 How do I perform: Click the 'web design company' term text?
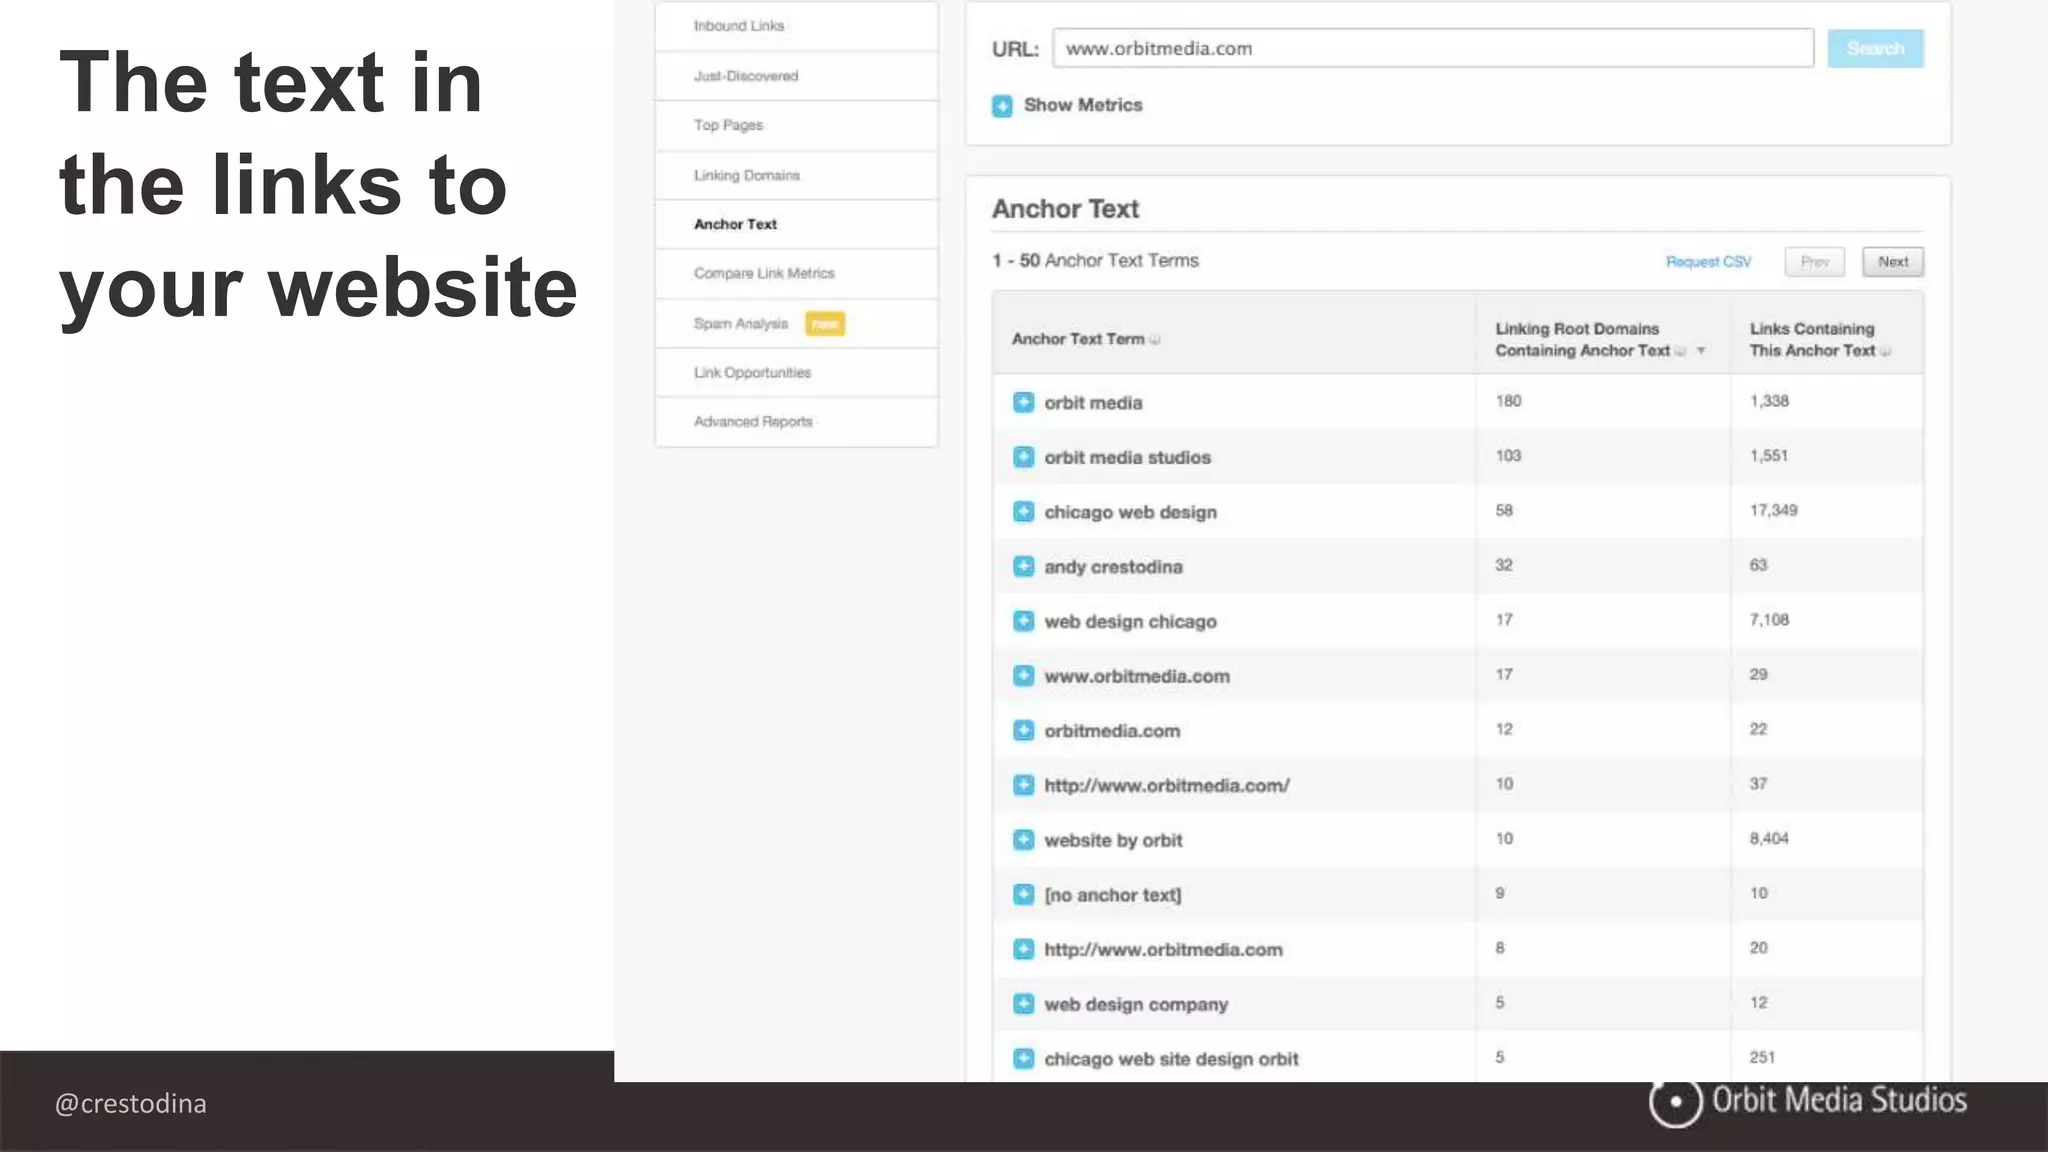click(x=1136, y=1005)
